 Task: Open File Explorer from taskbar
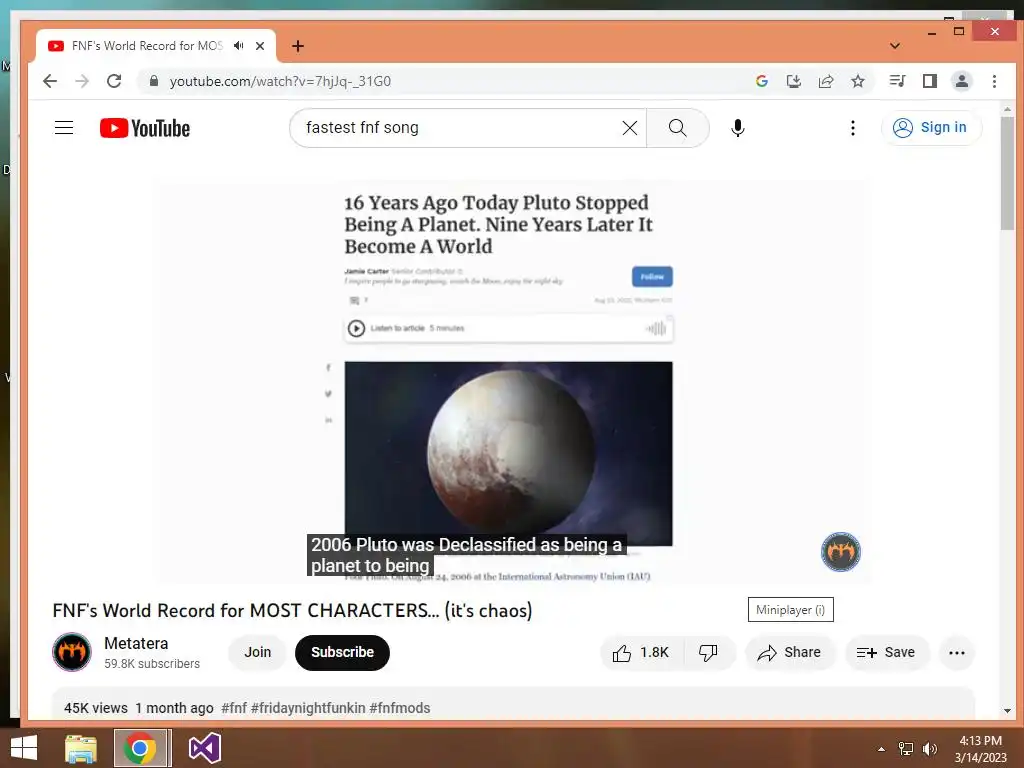pos(81,748)
